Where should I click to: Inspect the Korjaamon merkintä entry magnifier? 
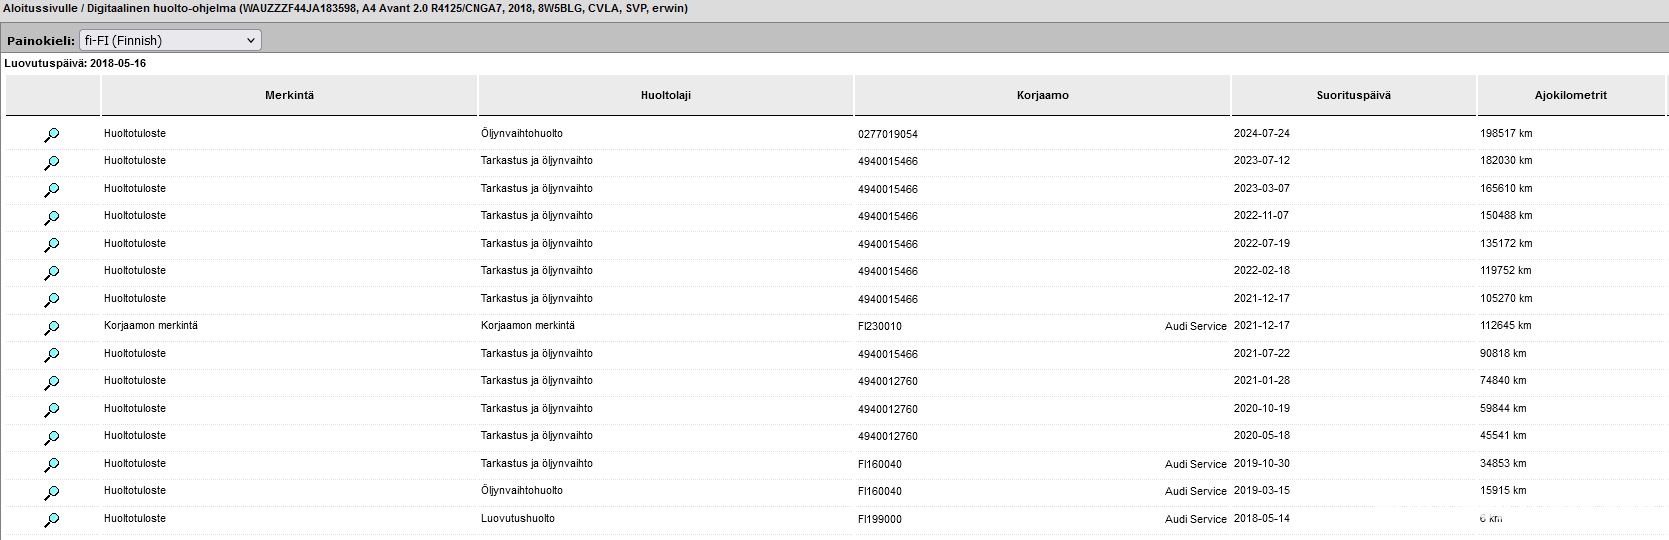click(x=52, y=327)
